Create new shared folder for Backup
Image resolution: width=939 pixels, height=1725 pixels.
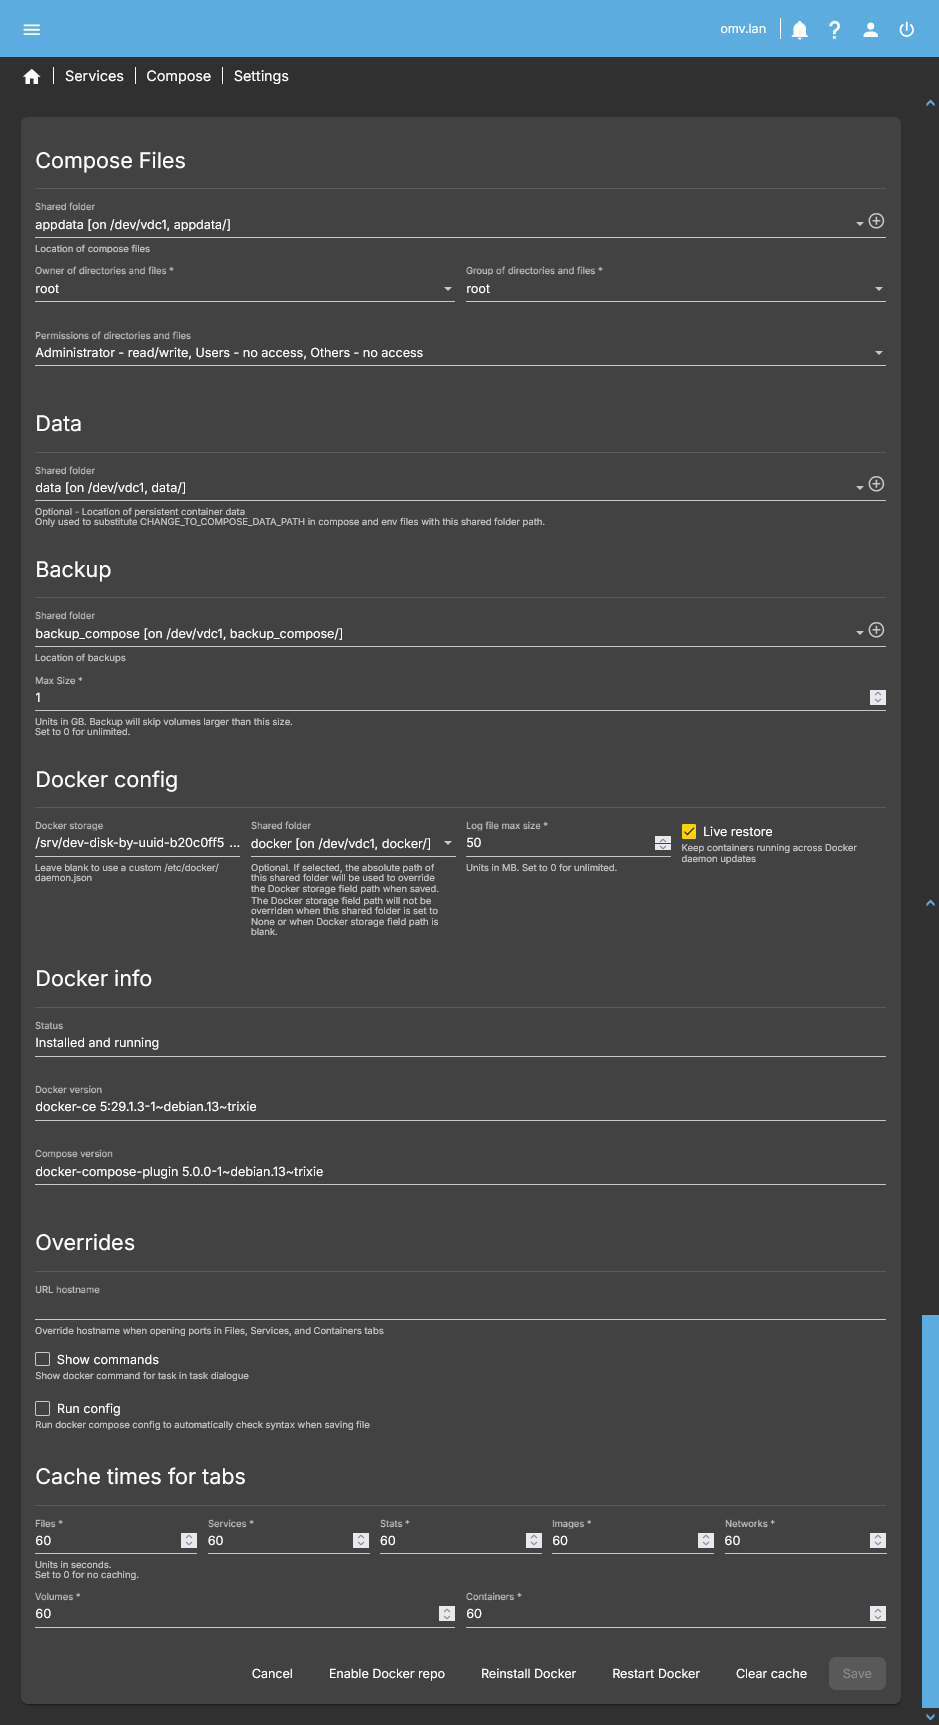point(876,630)
